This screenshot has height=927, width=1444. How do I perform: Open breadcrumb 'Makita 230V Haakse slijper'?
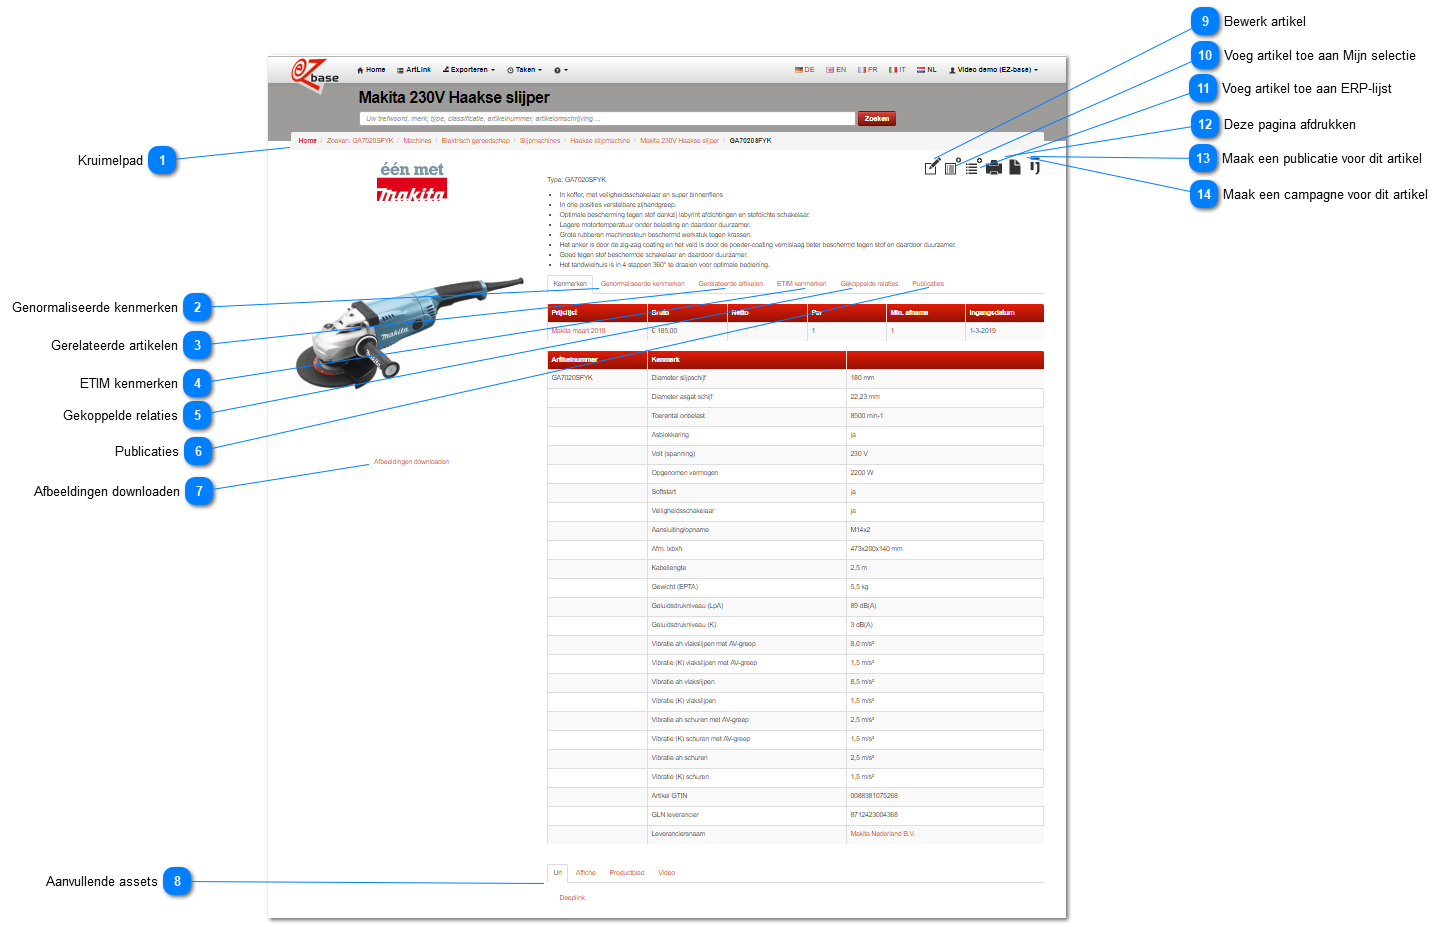(679, 141)
